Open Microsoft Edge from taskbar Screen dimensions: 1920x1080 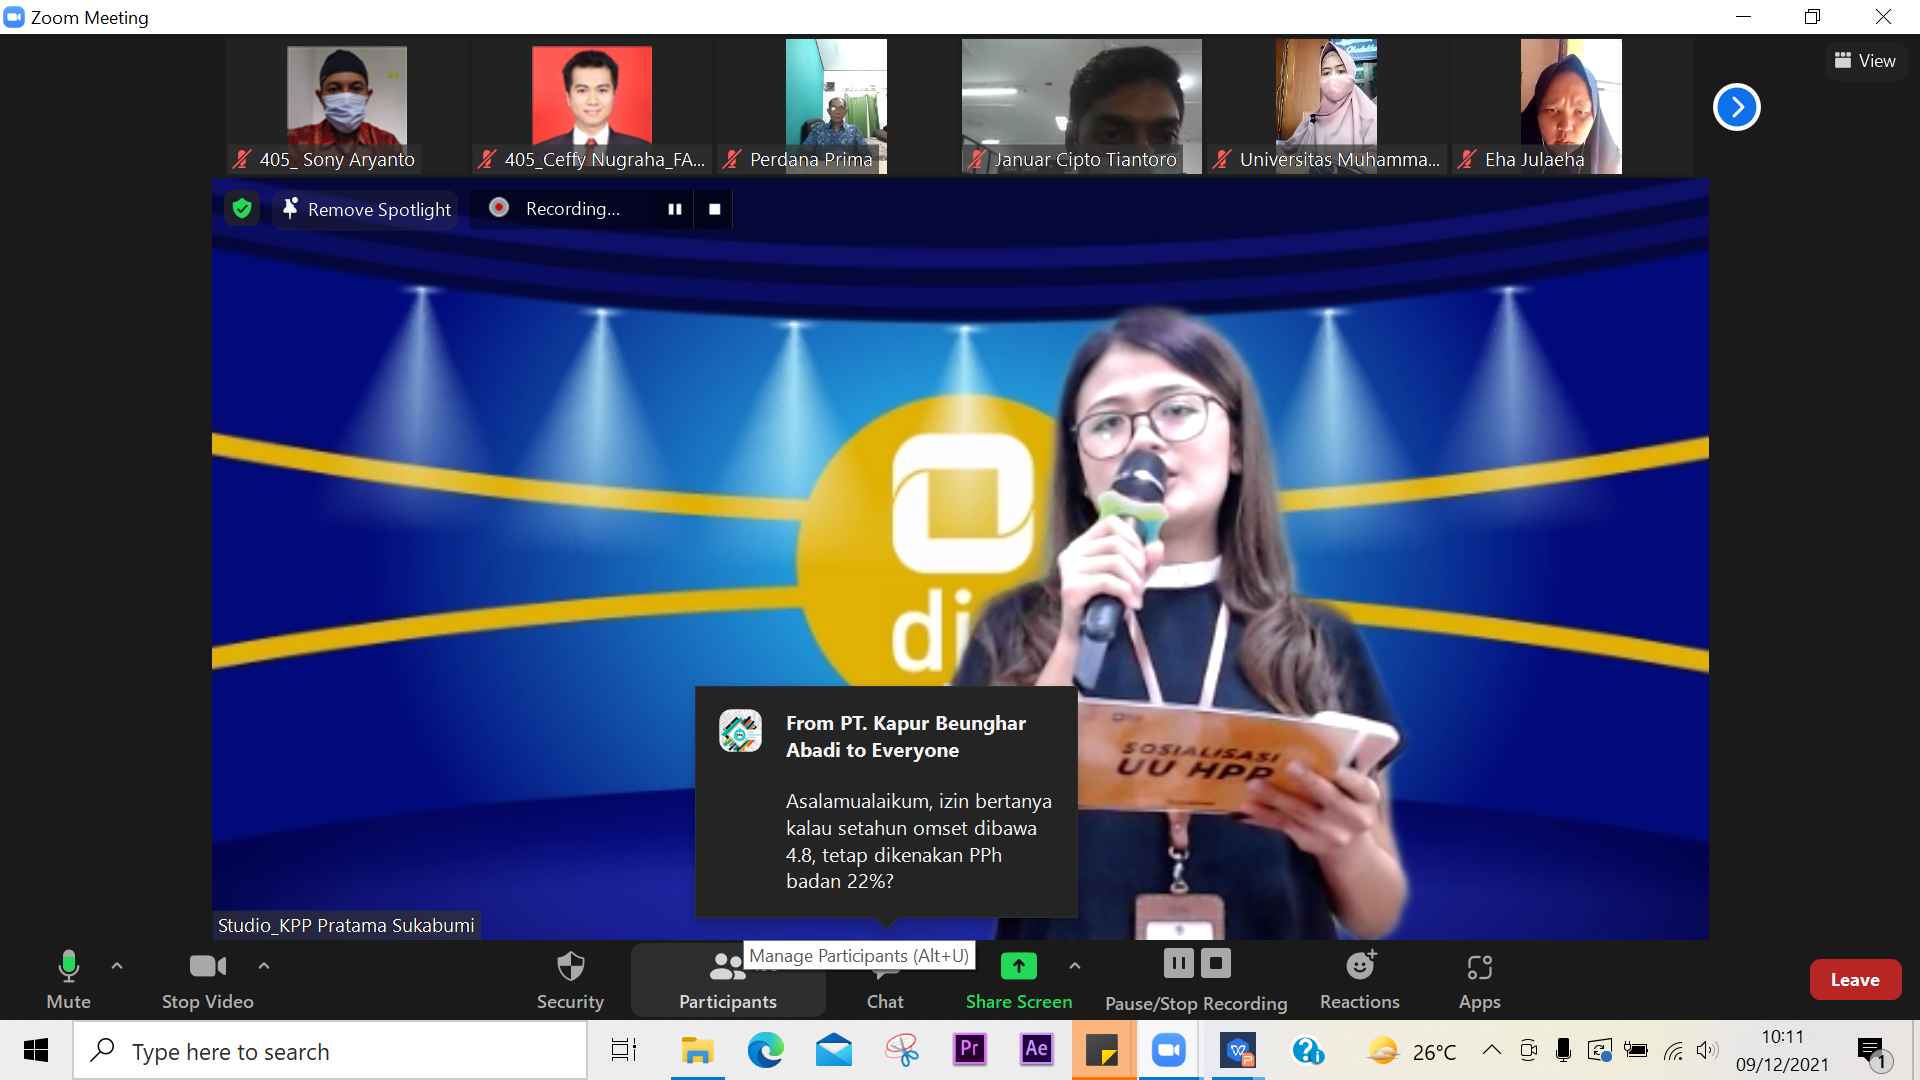(766, 1050)
